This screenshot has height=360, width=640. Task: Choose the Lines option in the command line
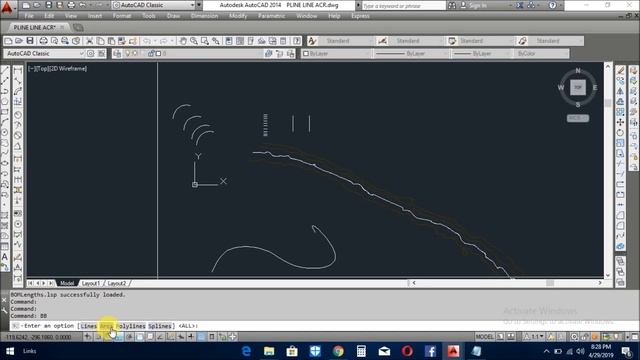89,326
